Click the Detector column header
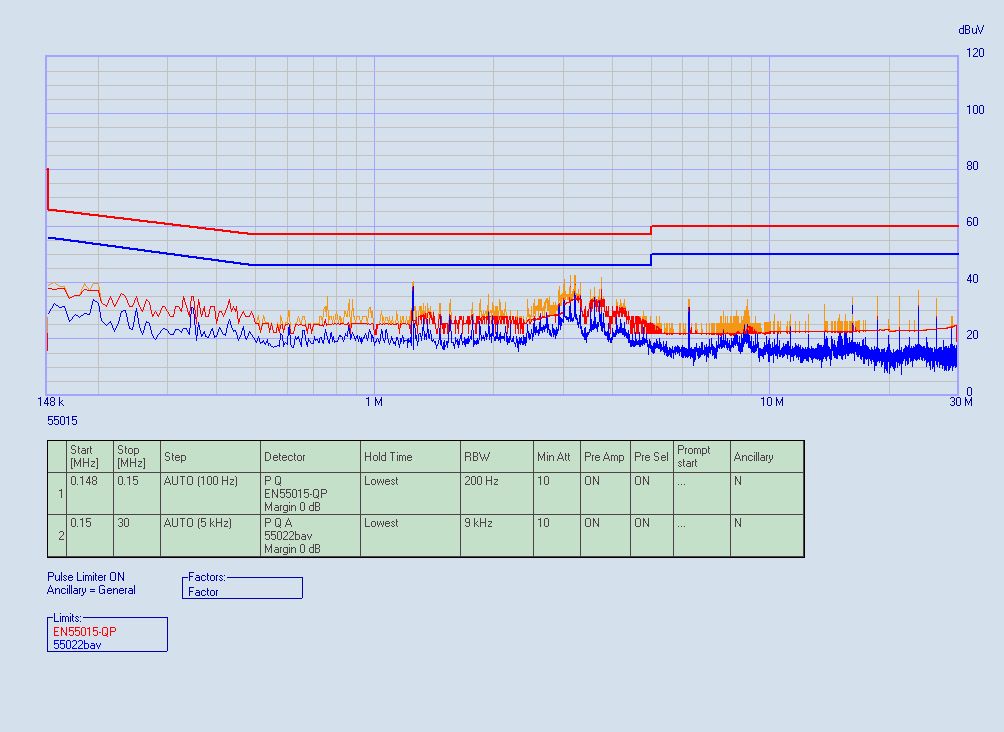Viewport: 1004px width, 732px height. (x=311, y=457)
